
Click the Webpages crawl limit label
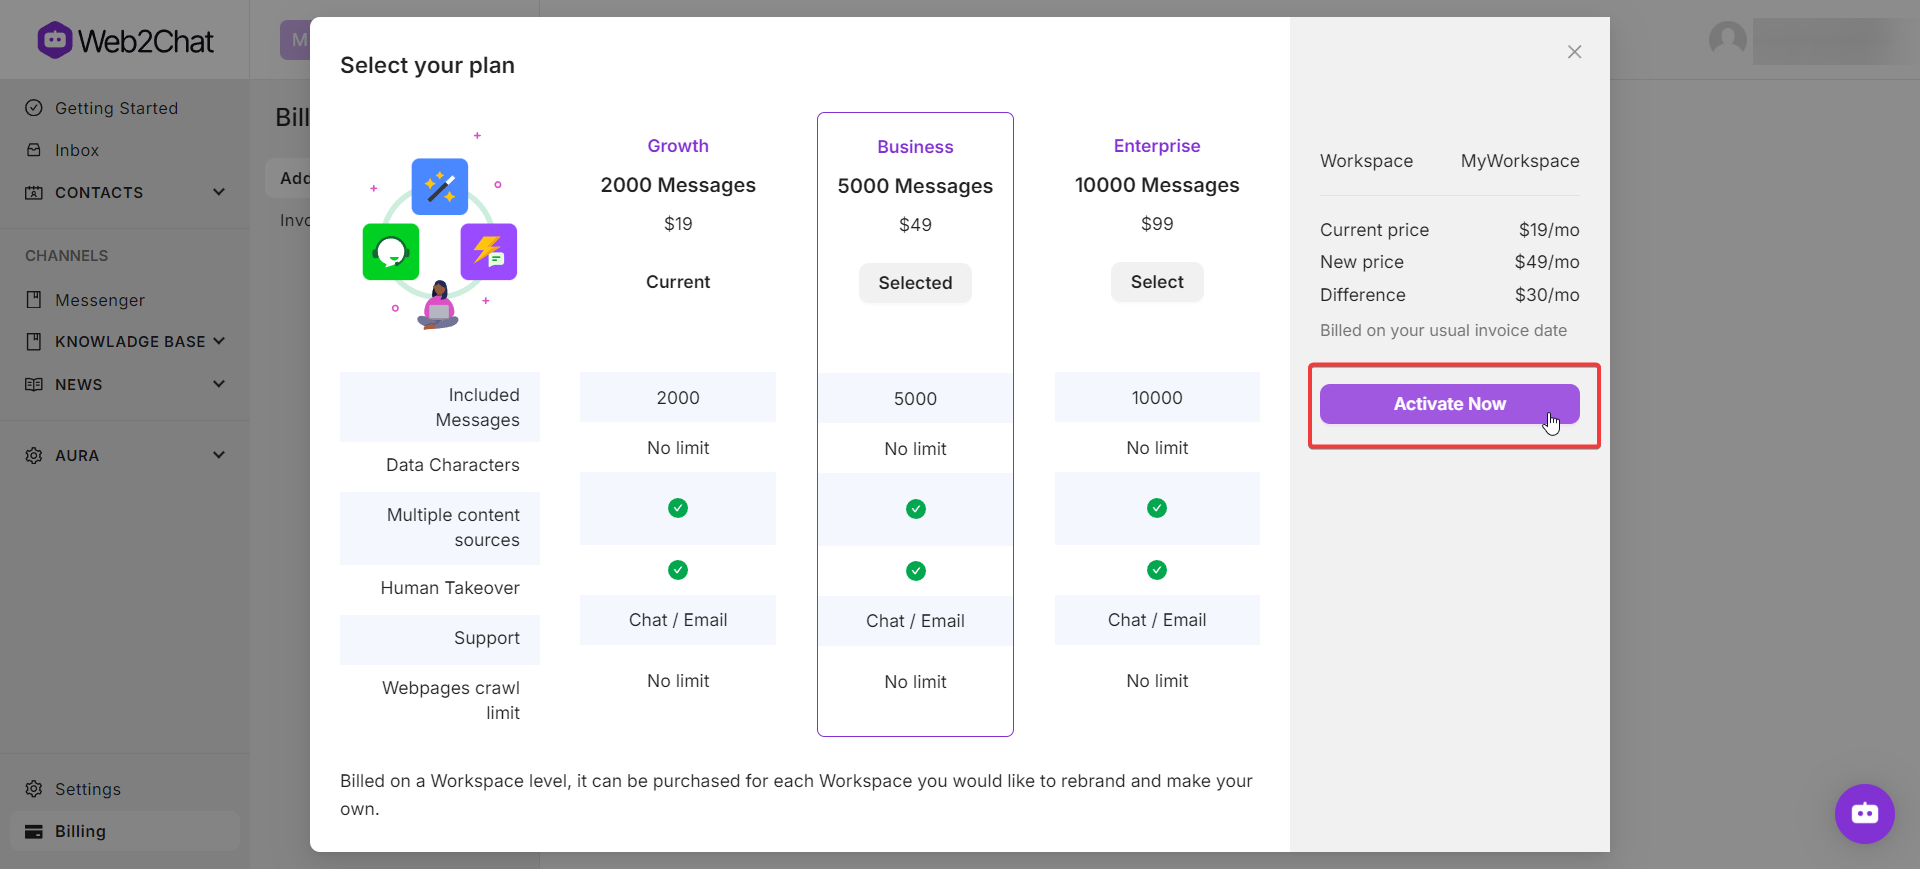pyautogui.click(x=451, y=700)
